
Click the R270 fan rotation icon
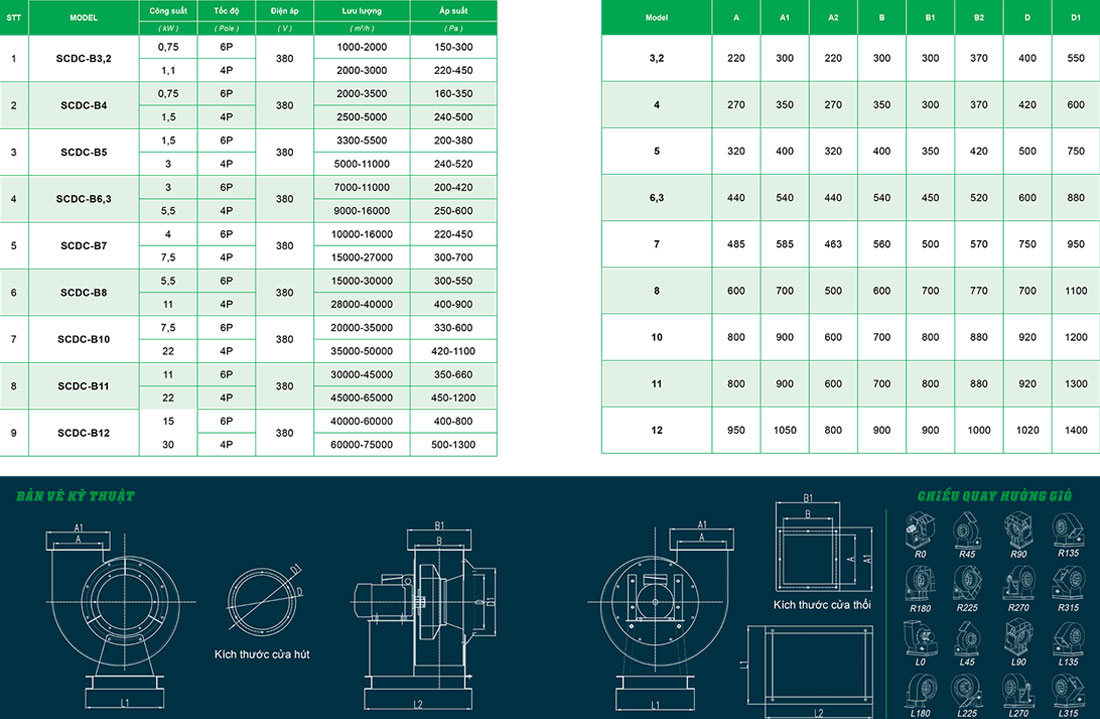click(1018, 584)
